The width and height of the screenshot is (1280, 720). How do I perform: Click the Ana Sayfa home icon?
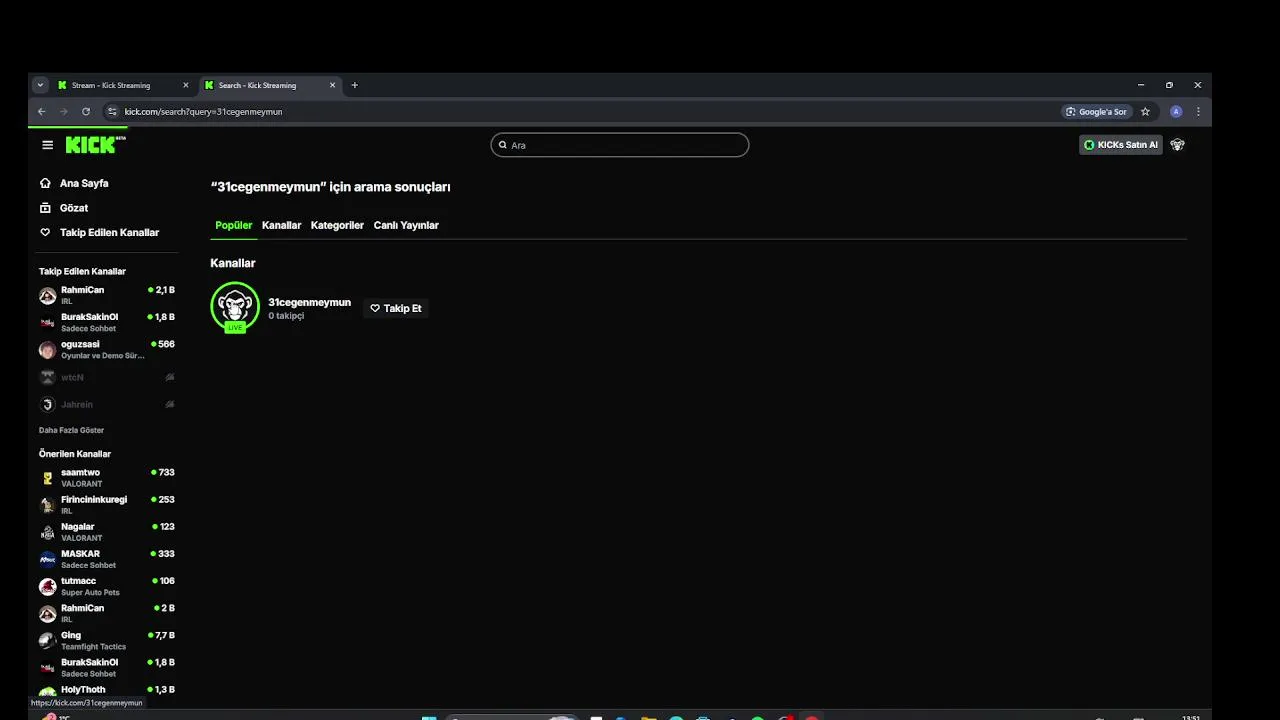click(45, 183)
